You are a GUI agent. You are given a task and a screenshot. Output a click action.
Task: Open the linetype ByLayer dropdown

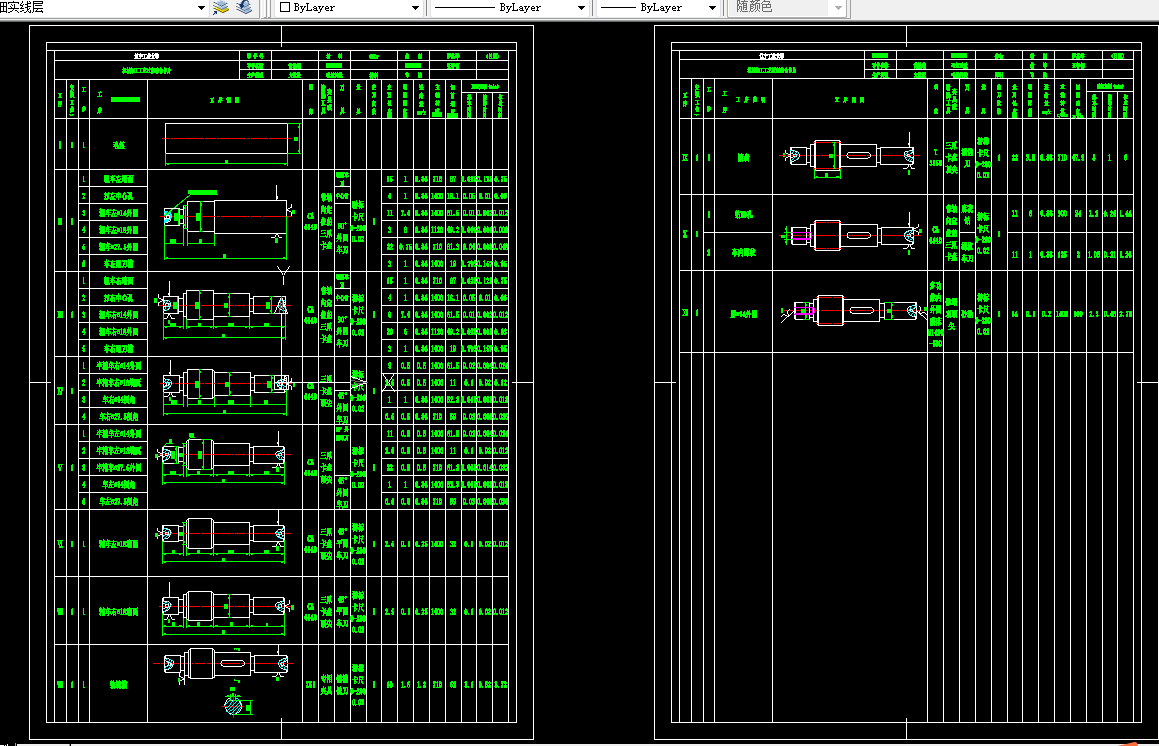(581, 8)
